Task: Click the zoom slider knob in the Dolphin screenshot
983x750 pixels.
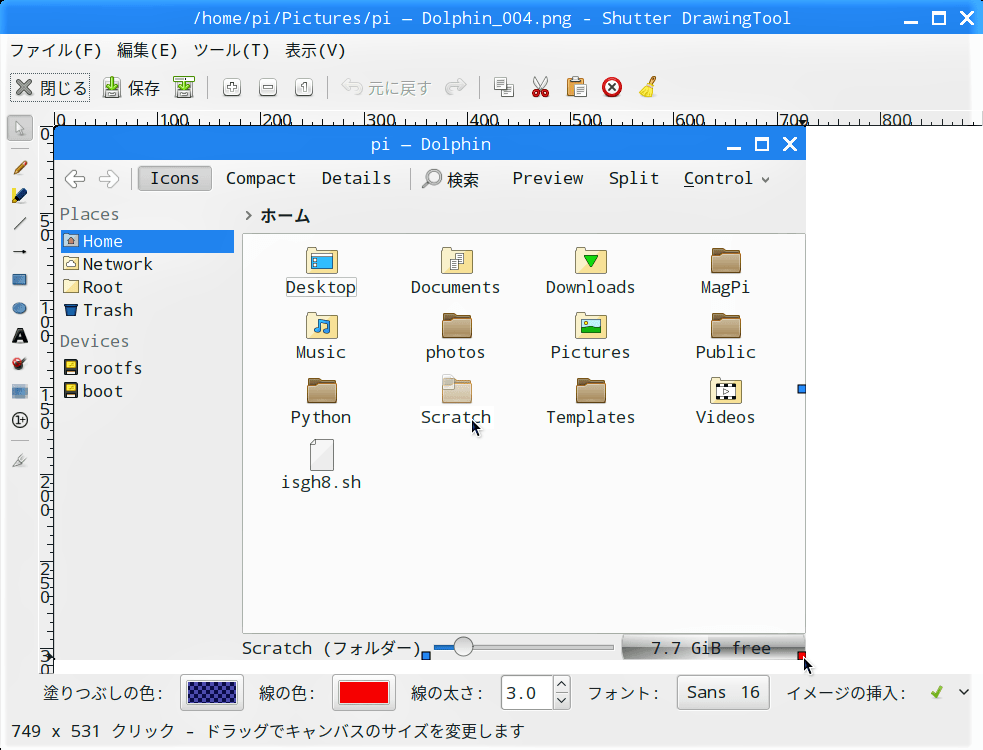Action: coord(463,647)
